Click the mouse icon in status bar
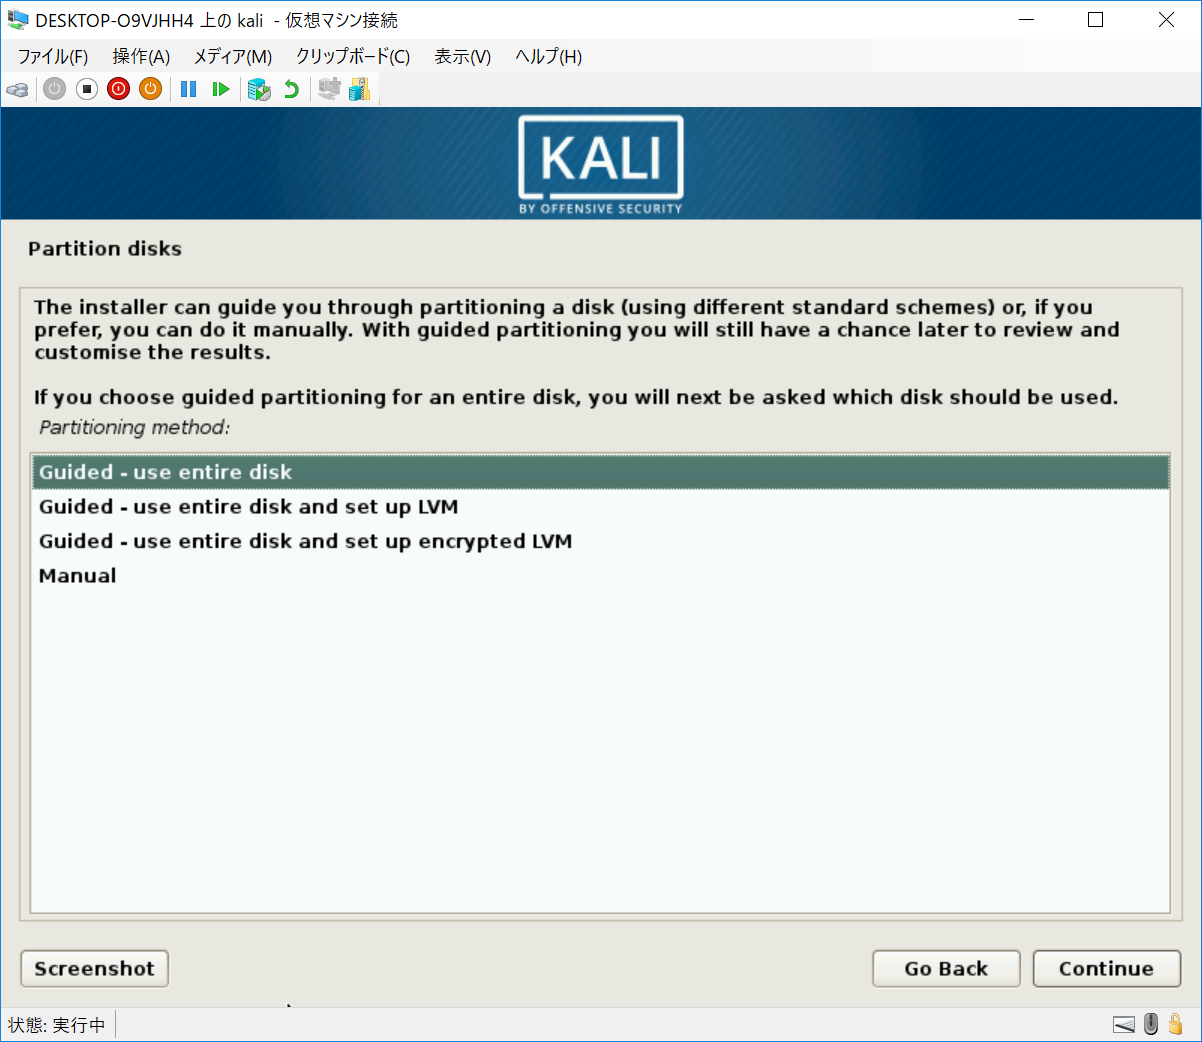Image resolution: width=1202 pixels, height=1042 pixels. (x=1151, y=1024)
